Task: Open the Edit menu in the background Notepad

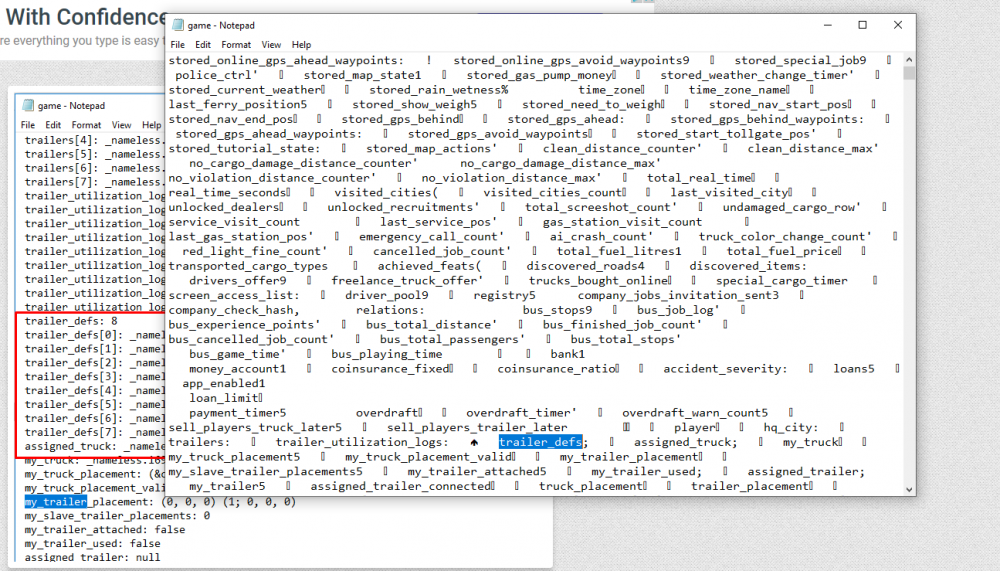Action: [x=54, y=125]
